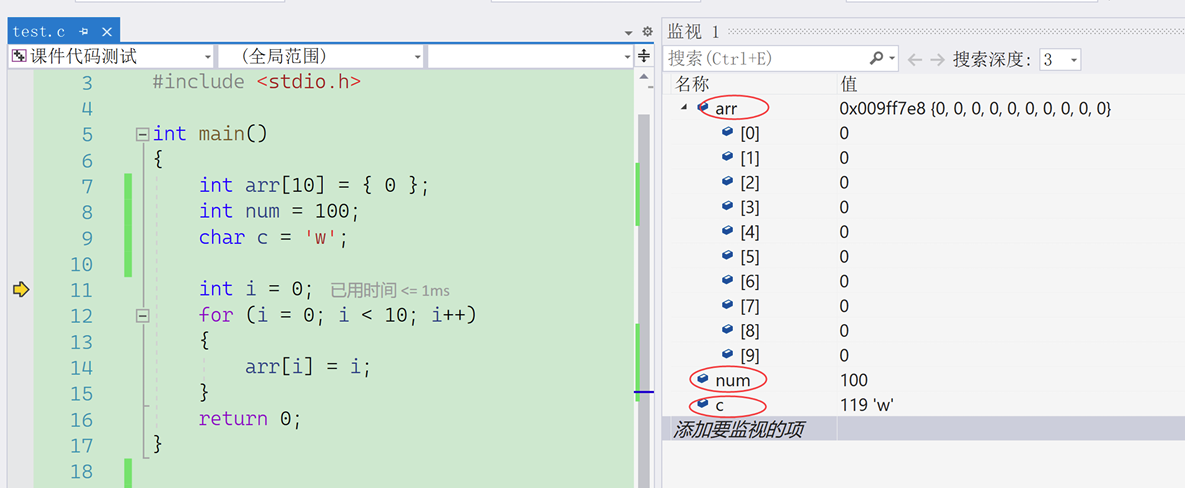The height and width of the screenshot is (495, 1186).
Task: Select the [9] array element row
Action: [924, 355]
